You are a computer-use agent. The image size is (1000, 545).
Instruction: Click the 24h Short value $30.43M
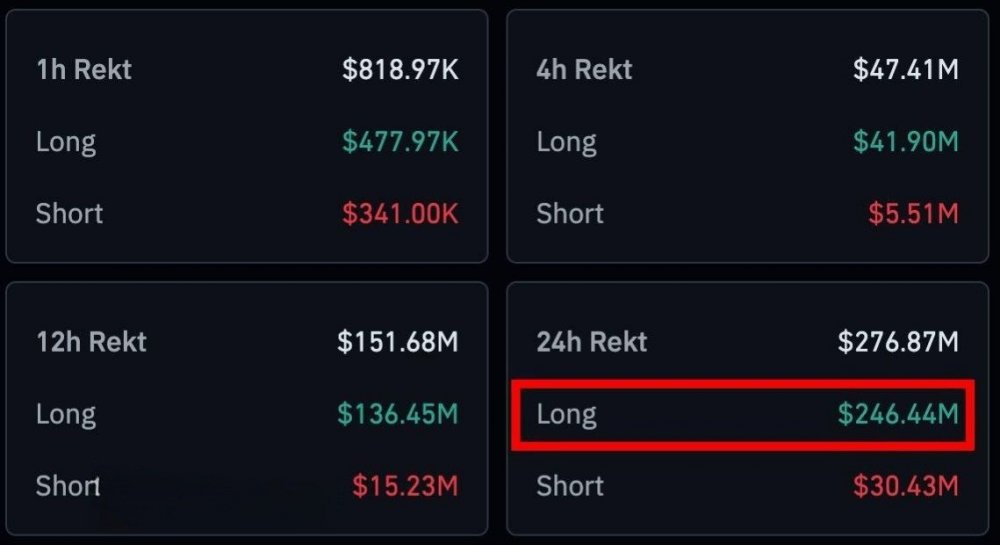point(906,487)
